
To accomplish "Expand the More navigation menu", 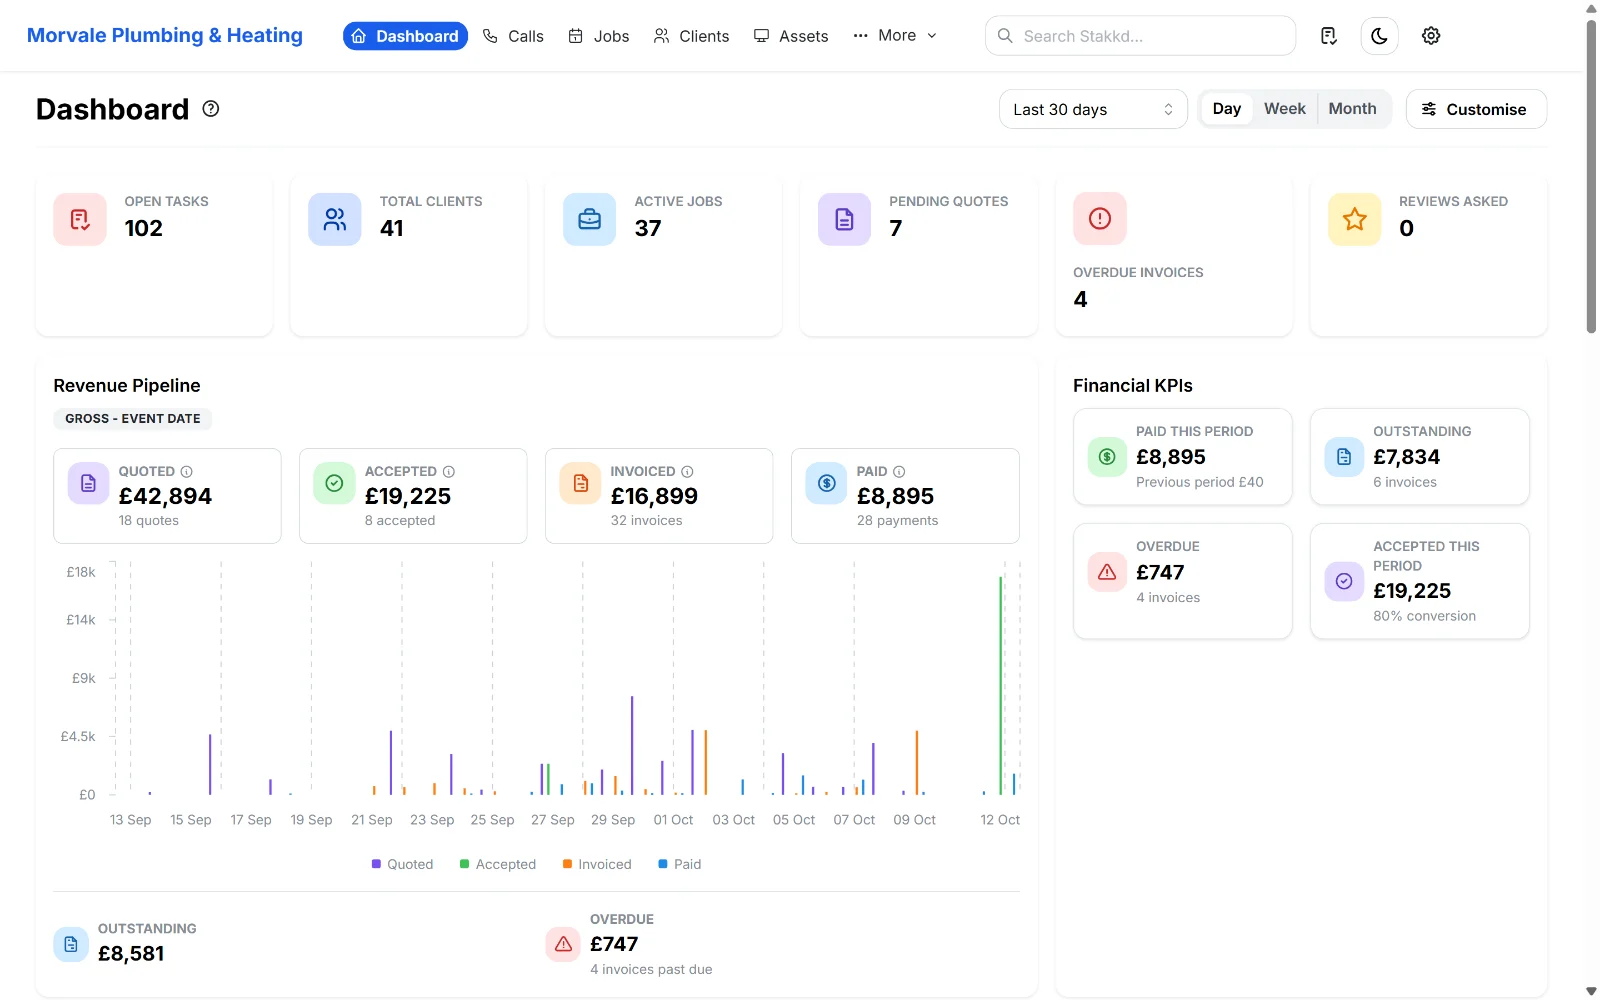I will pyautogui.click(x=895, y=36).
